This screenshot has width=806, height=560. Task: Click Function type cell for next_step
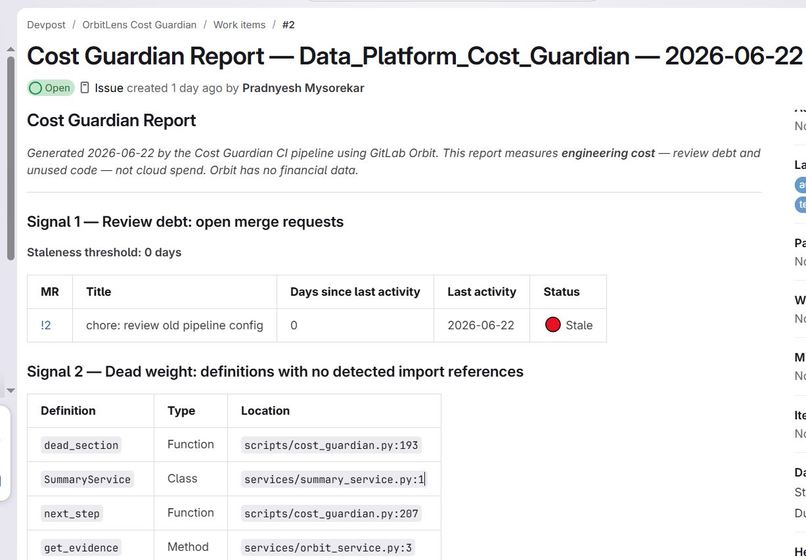coord(190,513)
